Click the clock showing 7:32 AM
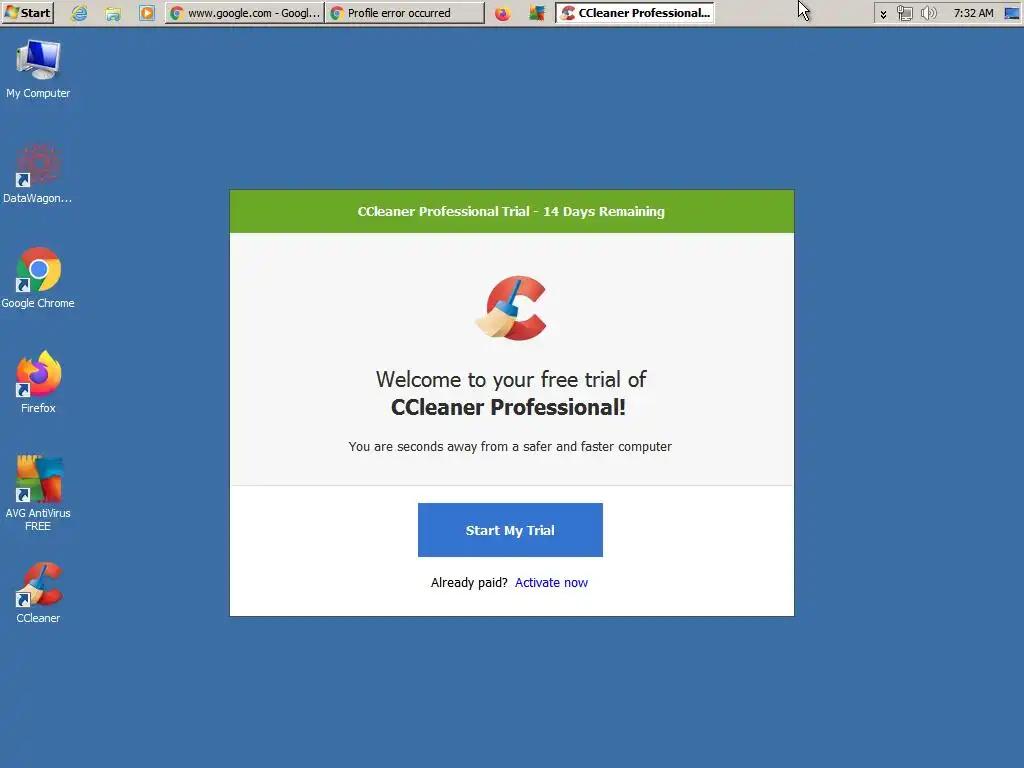Screen dimensions: 1024x768 click(x=973, y=13)
